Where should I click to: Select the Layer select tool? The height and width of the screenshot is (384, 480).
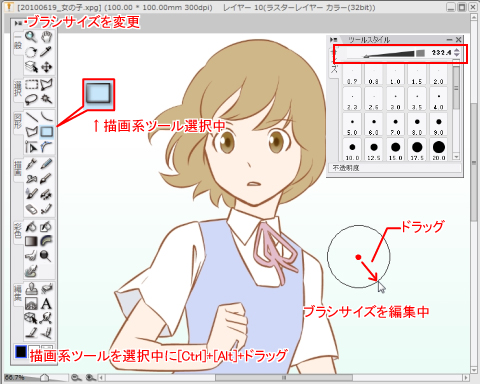coord(31,67)
